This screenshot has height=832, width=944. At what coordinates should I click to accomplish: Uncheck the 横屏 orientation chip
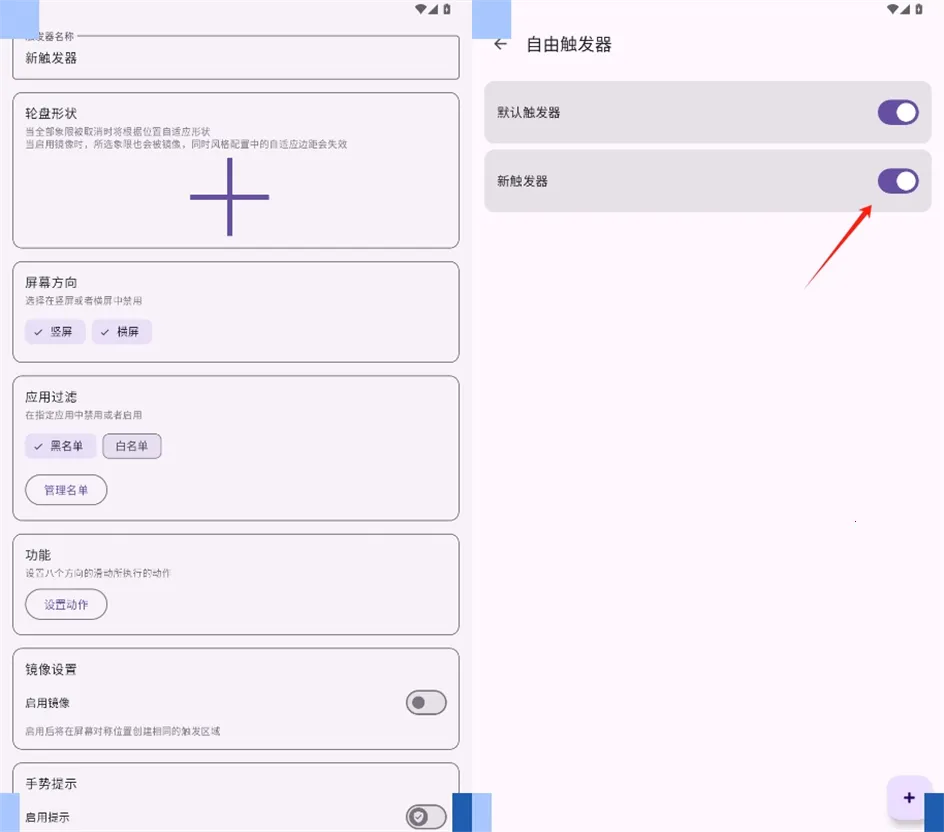click(122, 332)
